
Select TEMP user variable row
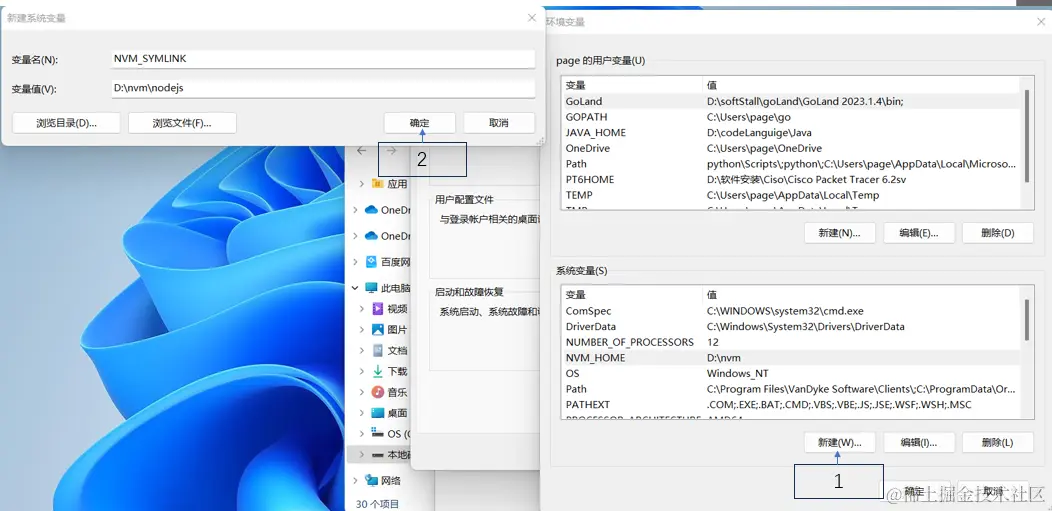(x=792, y=195)
